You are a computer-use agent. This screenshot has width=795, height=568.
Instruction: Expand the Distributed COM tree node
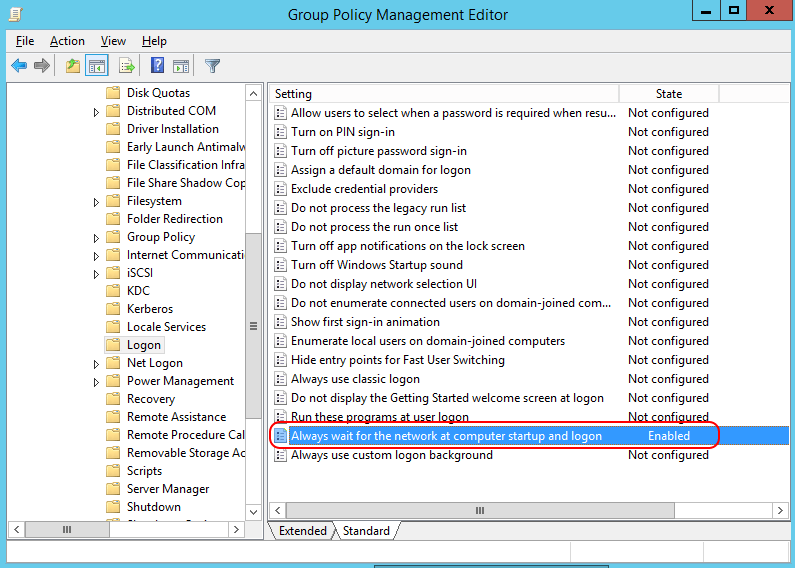coord(96,112)
